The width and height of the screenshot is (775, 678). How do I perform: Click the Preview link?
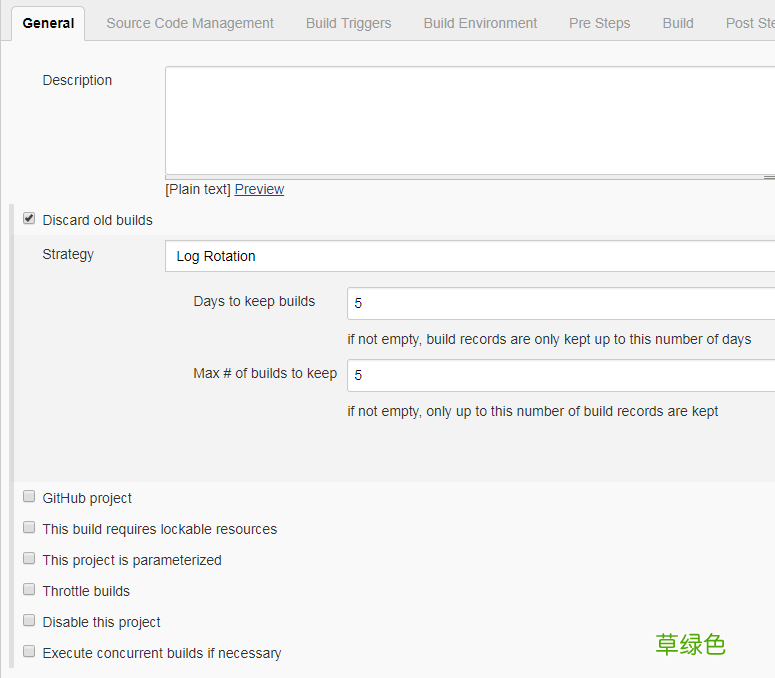[259, 189]
